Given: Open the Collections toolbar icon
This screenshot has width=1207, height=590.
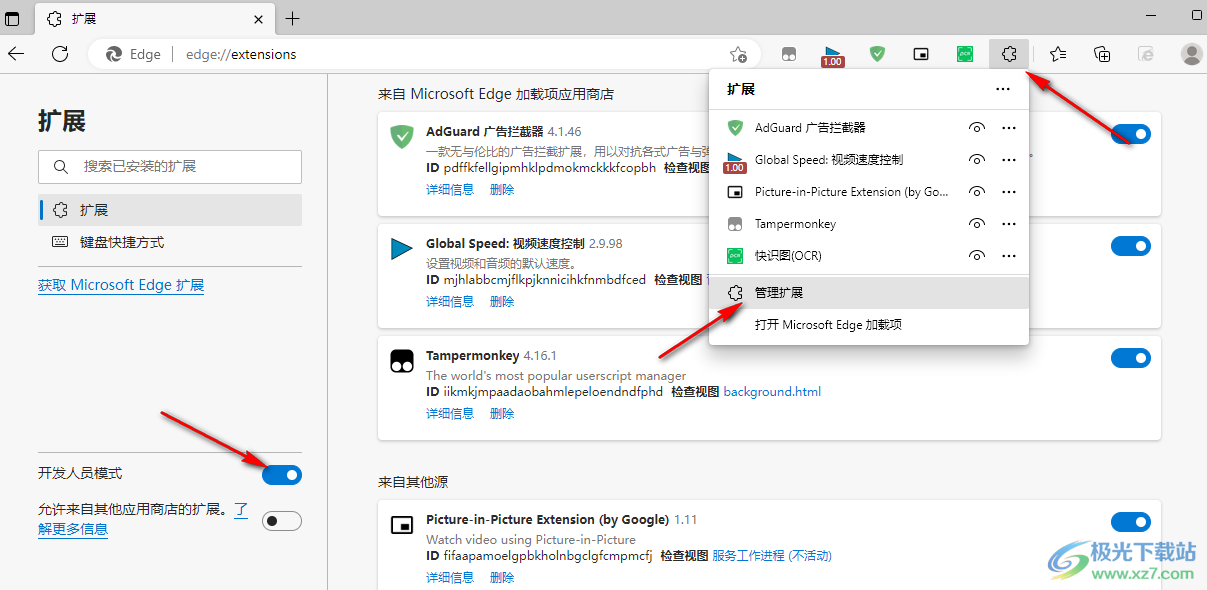Looking at the screenshot, I should tap(1102, 54).
